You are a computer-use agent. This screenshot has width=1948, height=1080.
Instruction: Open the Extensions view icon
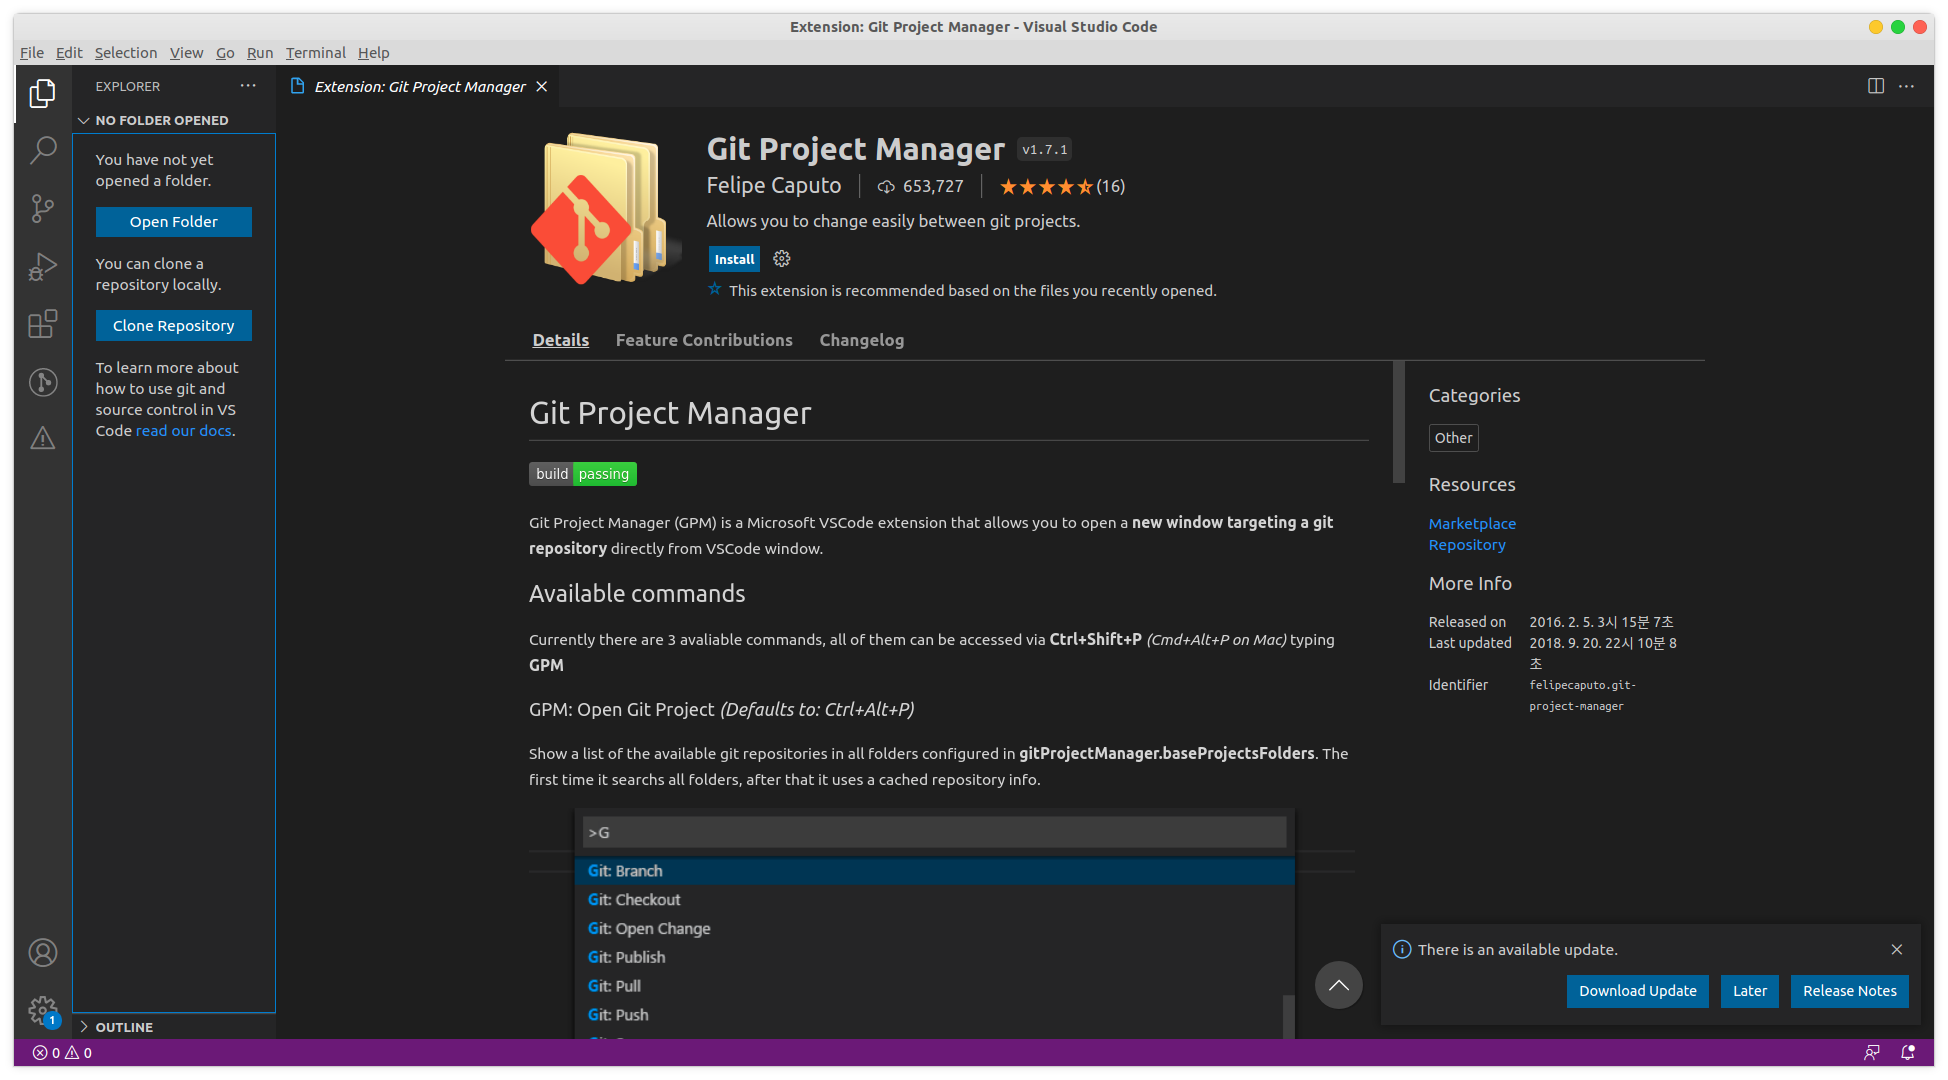click(42, 324)
